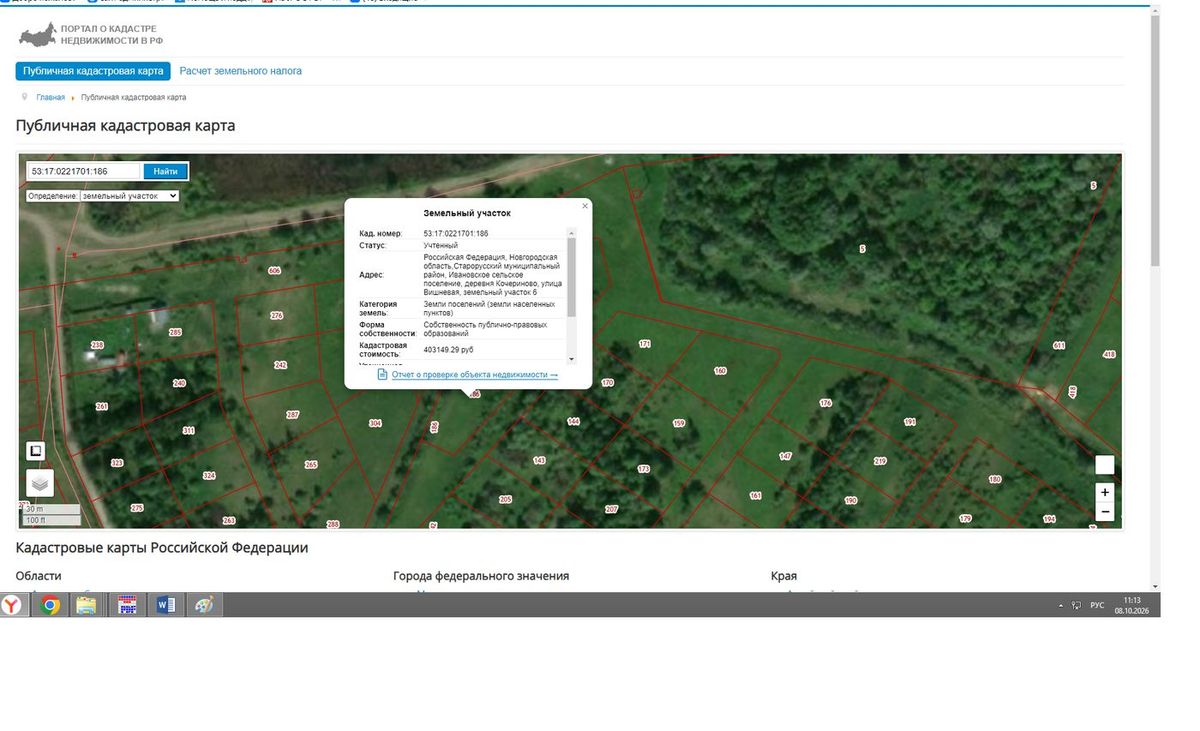Click the Города федерального значения heading
Image resolution: width=1200 pixels, height=731 pixels.
click(x=481, y=576)
